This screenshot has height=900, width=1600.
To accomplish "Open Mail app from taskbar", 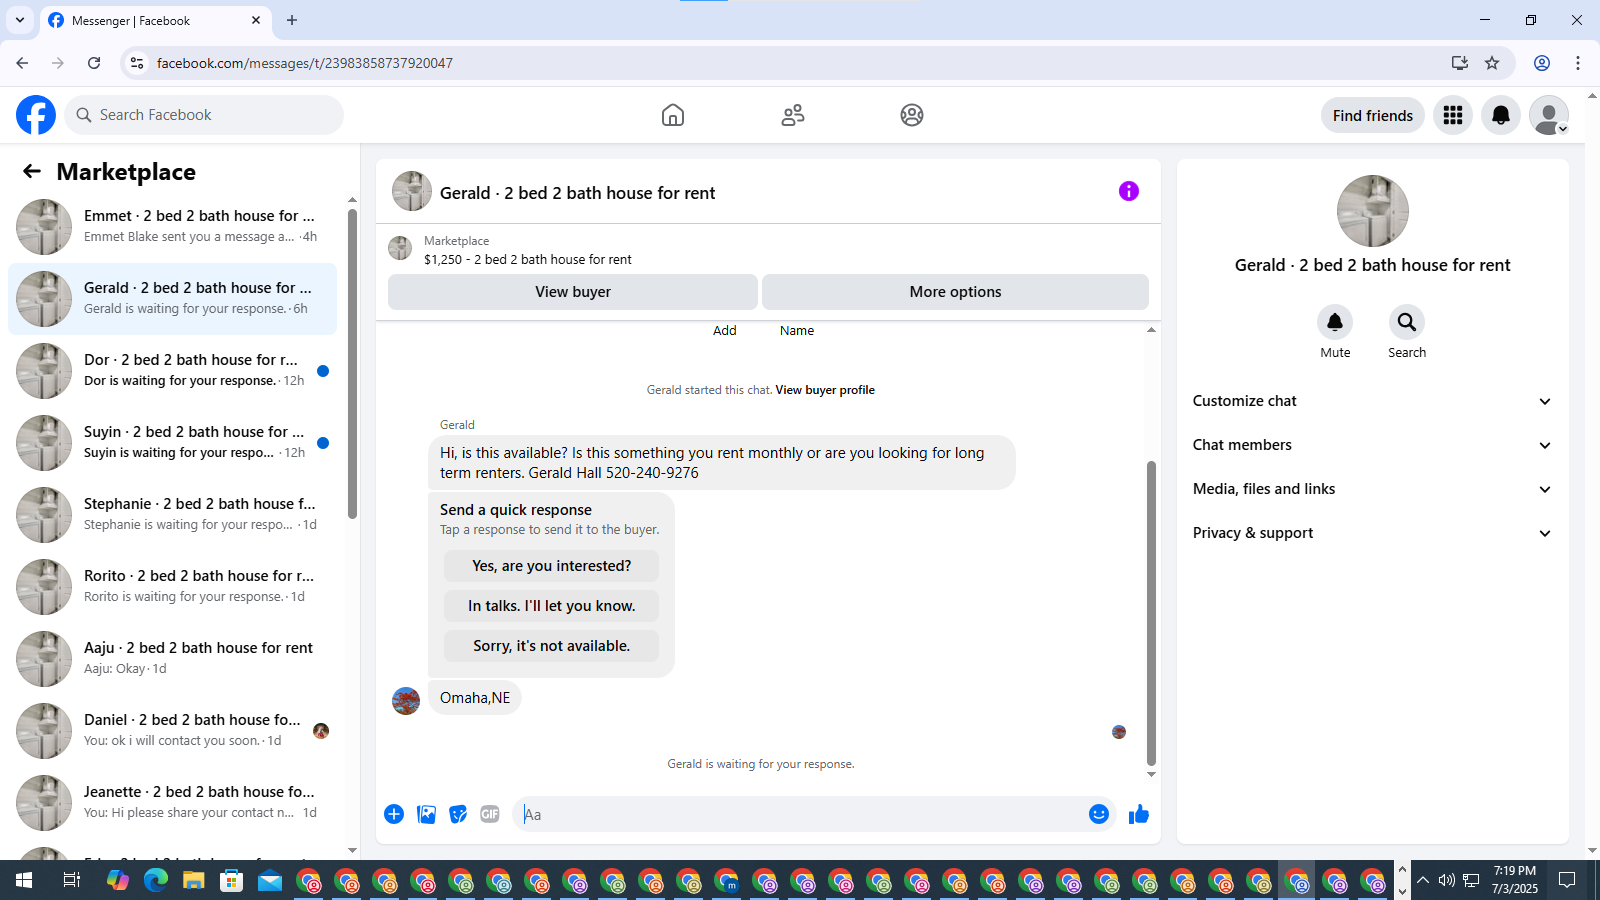I will pos(270,880).
